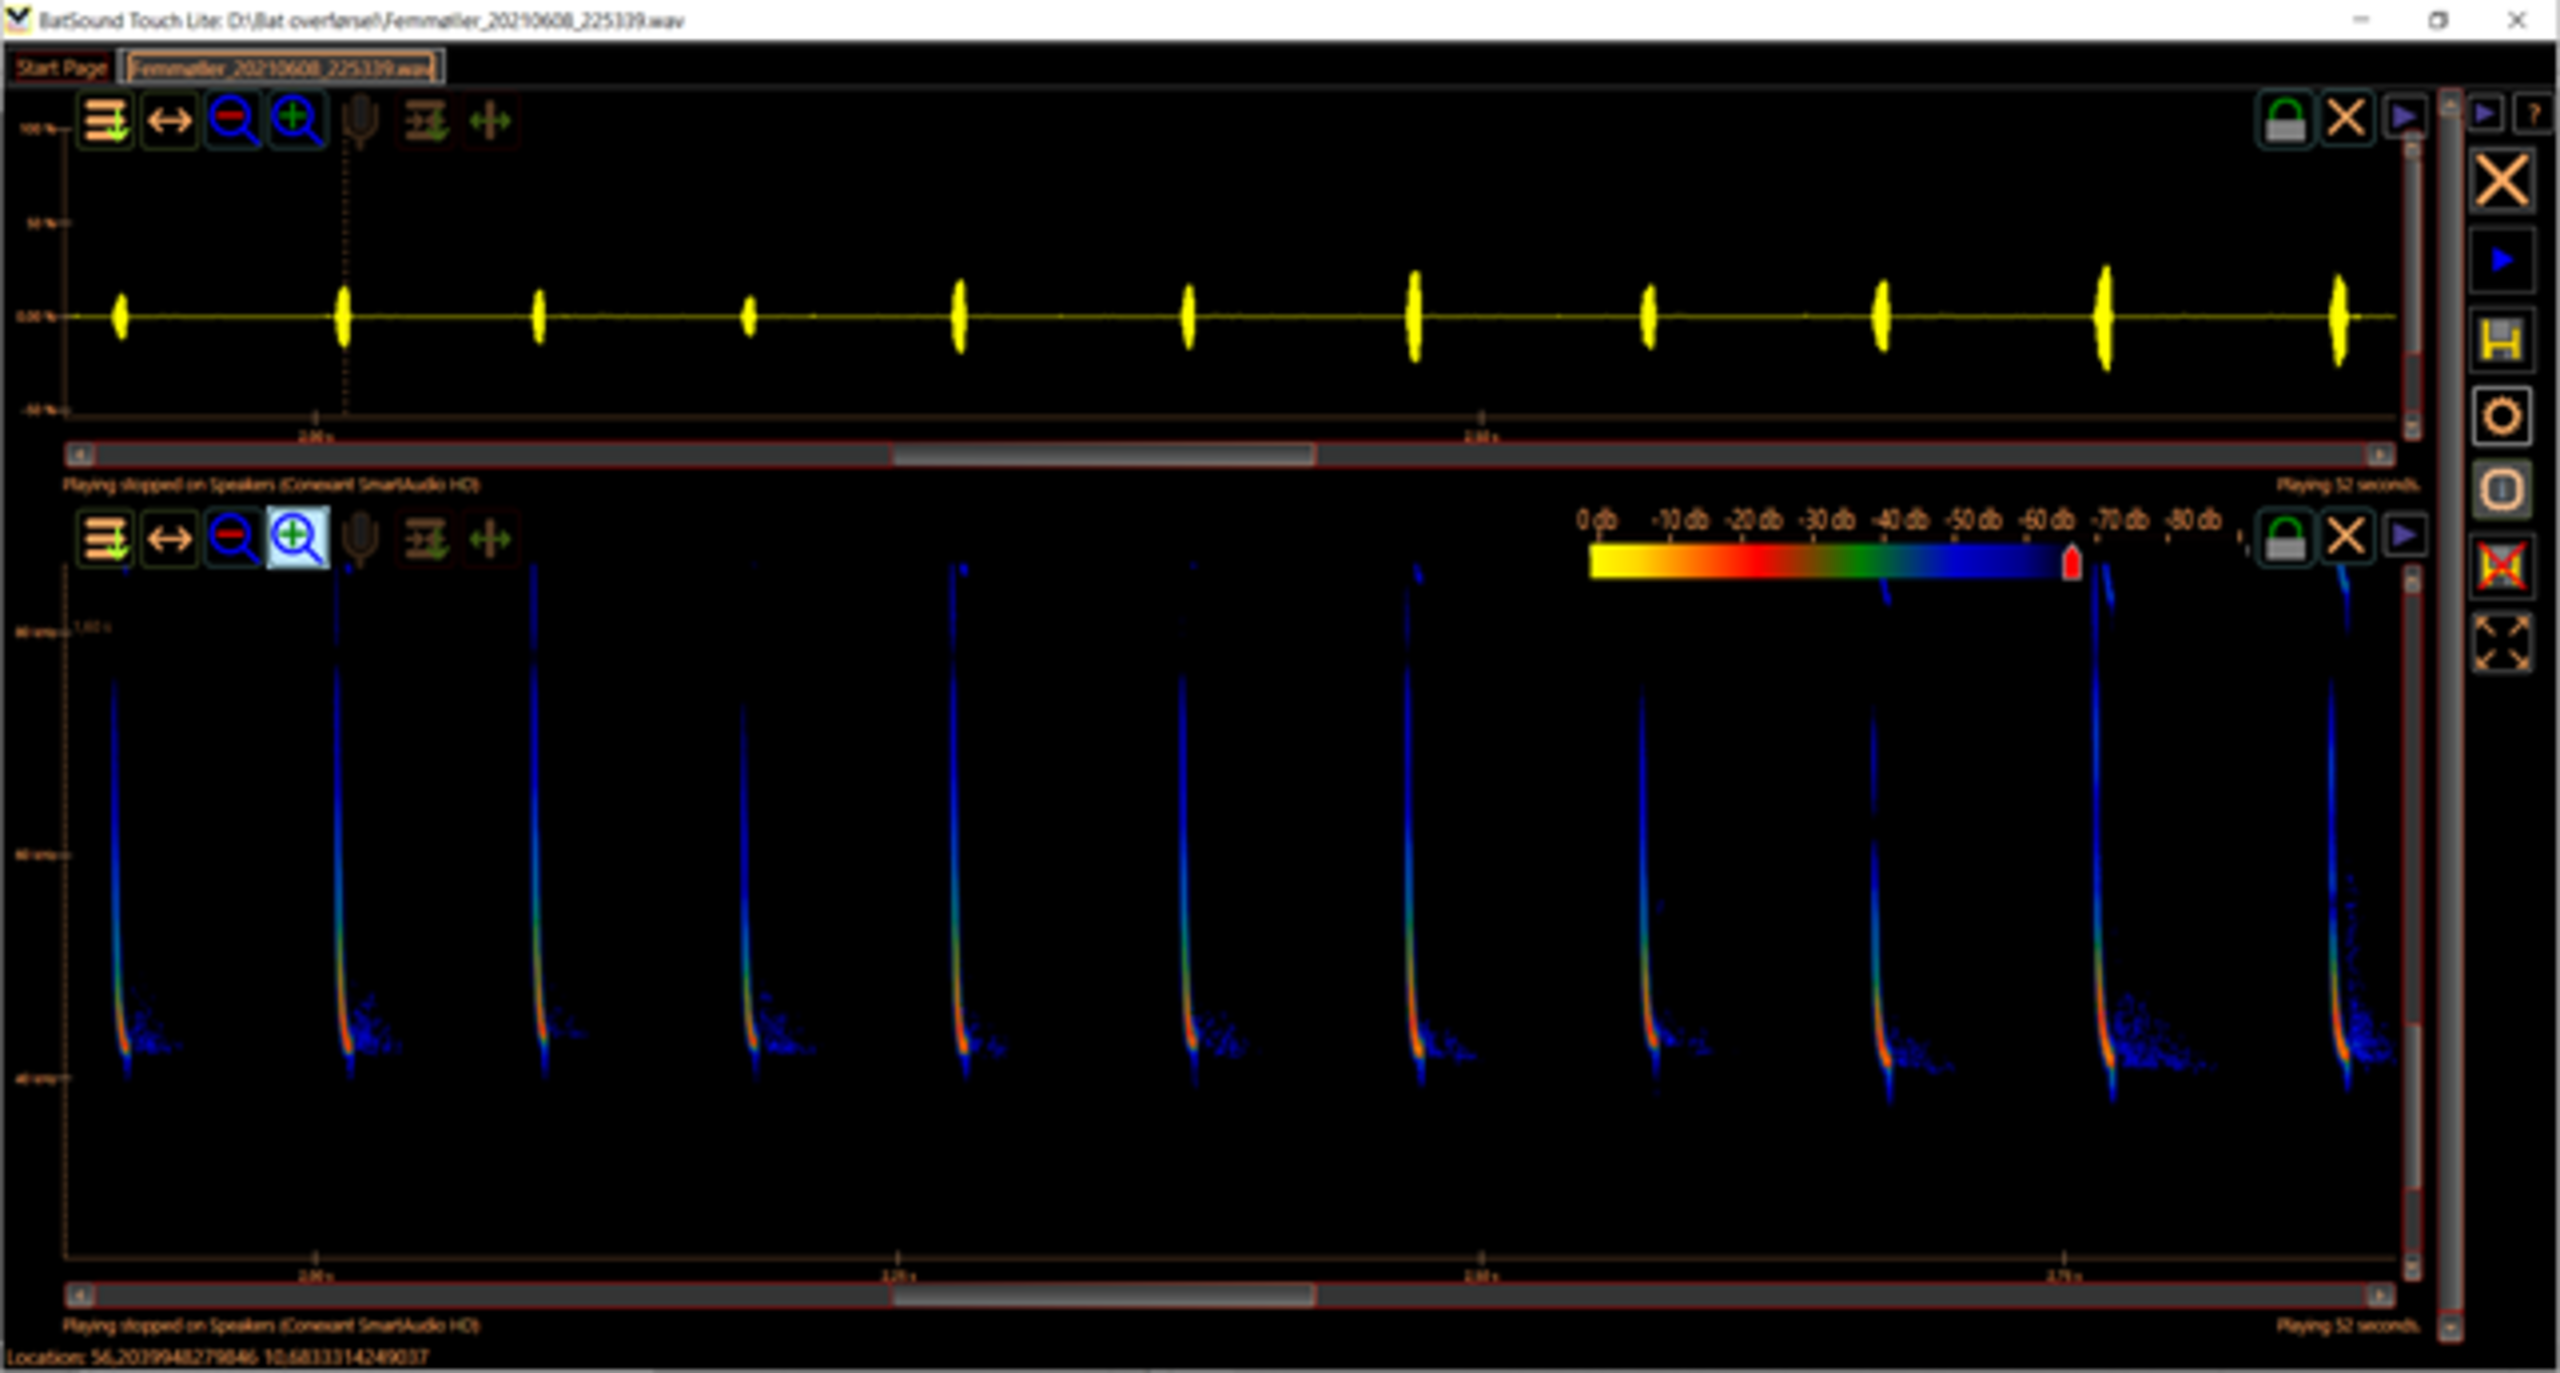Click fit-width double arrow in spectrogram toolbar

click(x=169, y=539)
